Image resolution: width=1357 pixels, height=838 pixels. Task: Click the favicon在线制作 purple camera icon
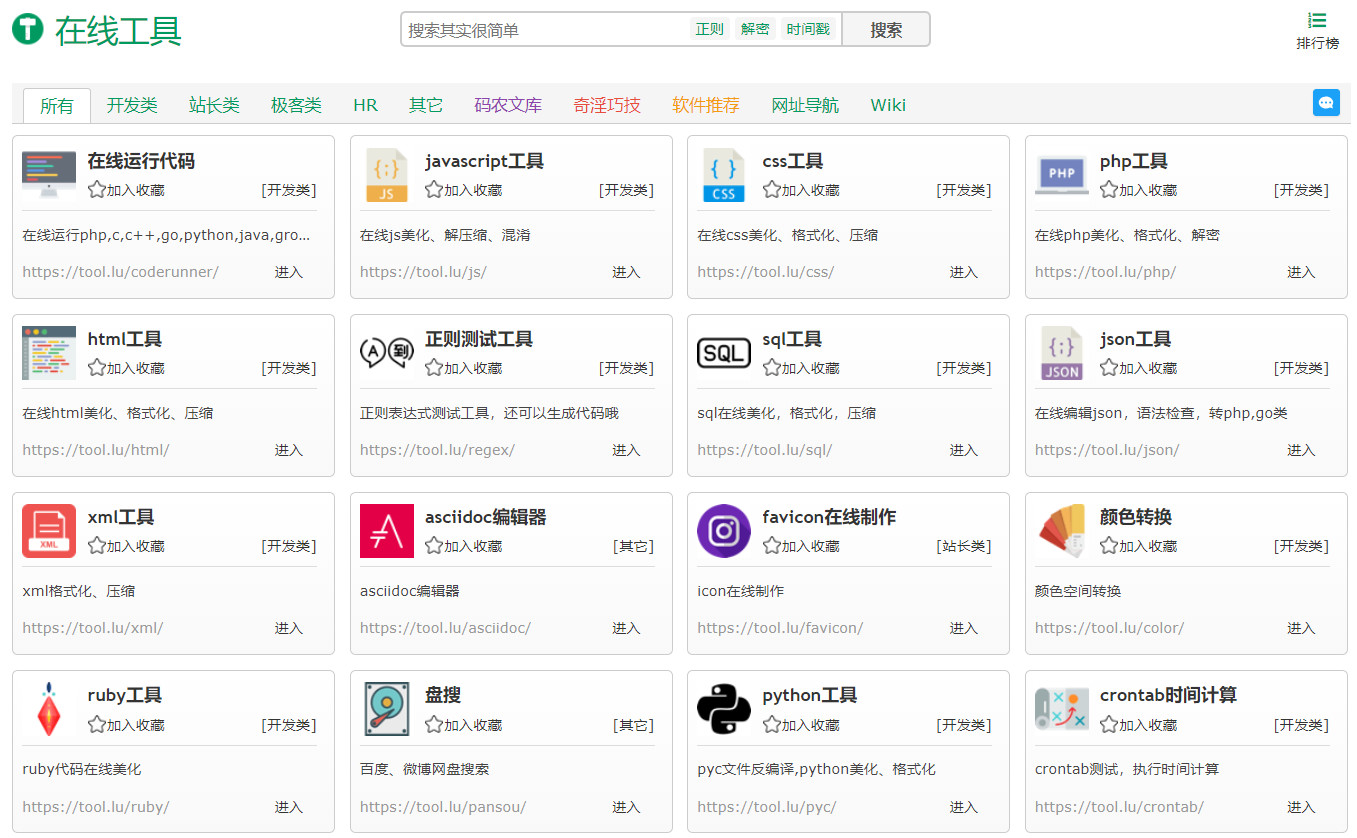point(724,531)
